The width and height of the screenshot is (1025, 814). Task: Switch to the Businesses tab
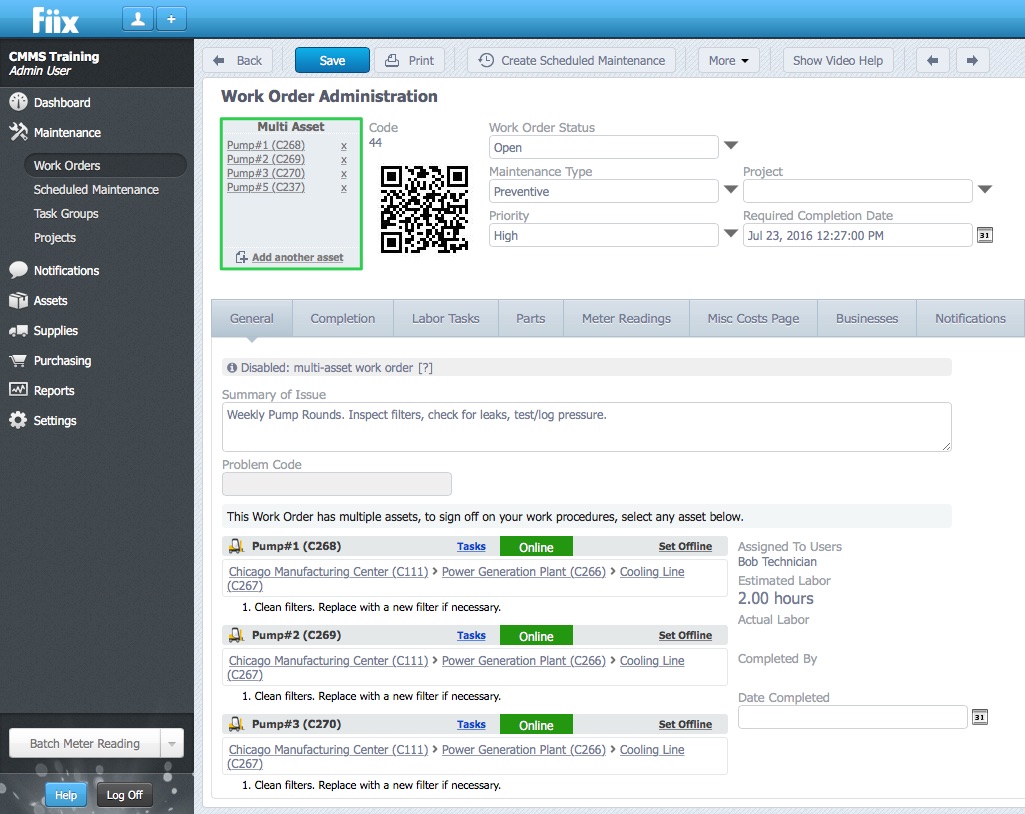867,318
